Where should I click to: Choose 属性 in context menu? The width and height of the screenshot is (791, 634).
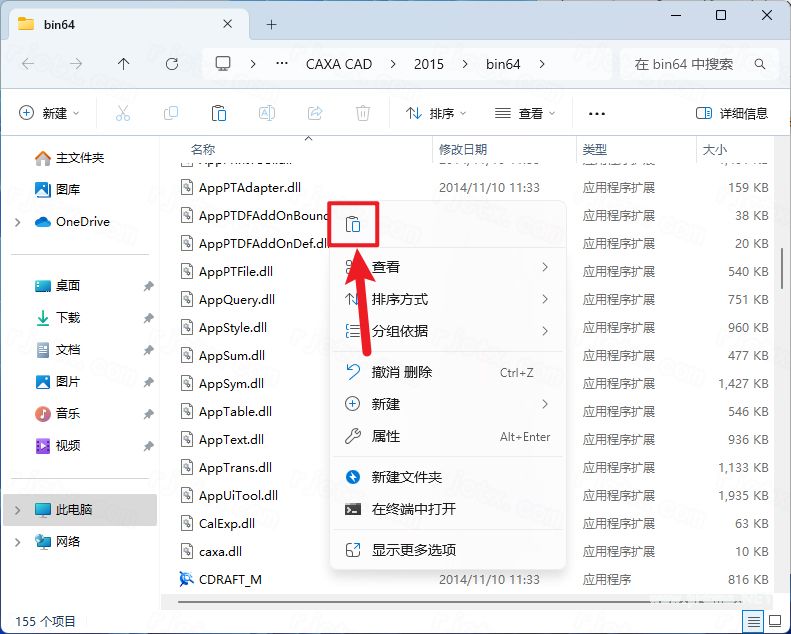click(x=447, y=436)
